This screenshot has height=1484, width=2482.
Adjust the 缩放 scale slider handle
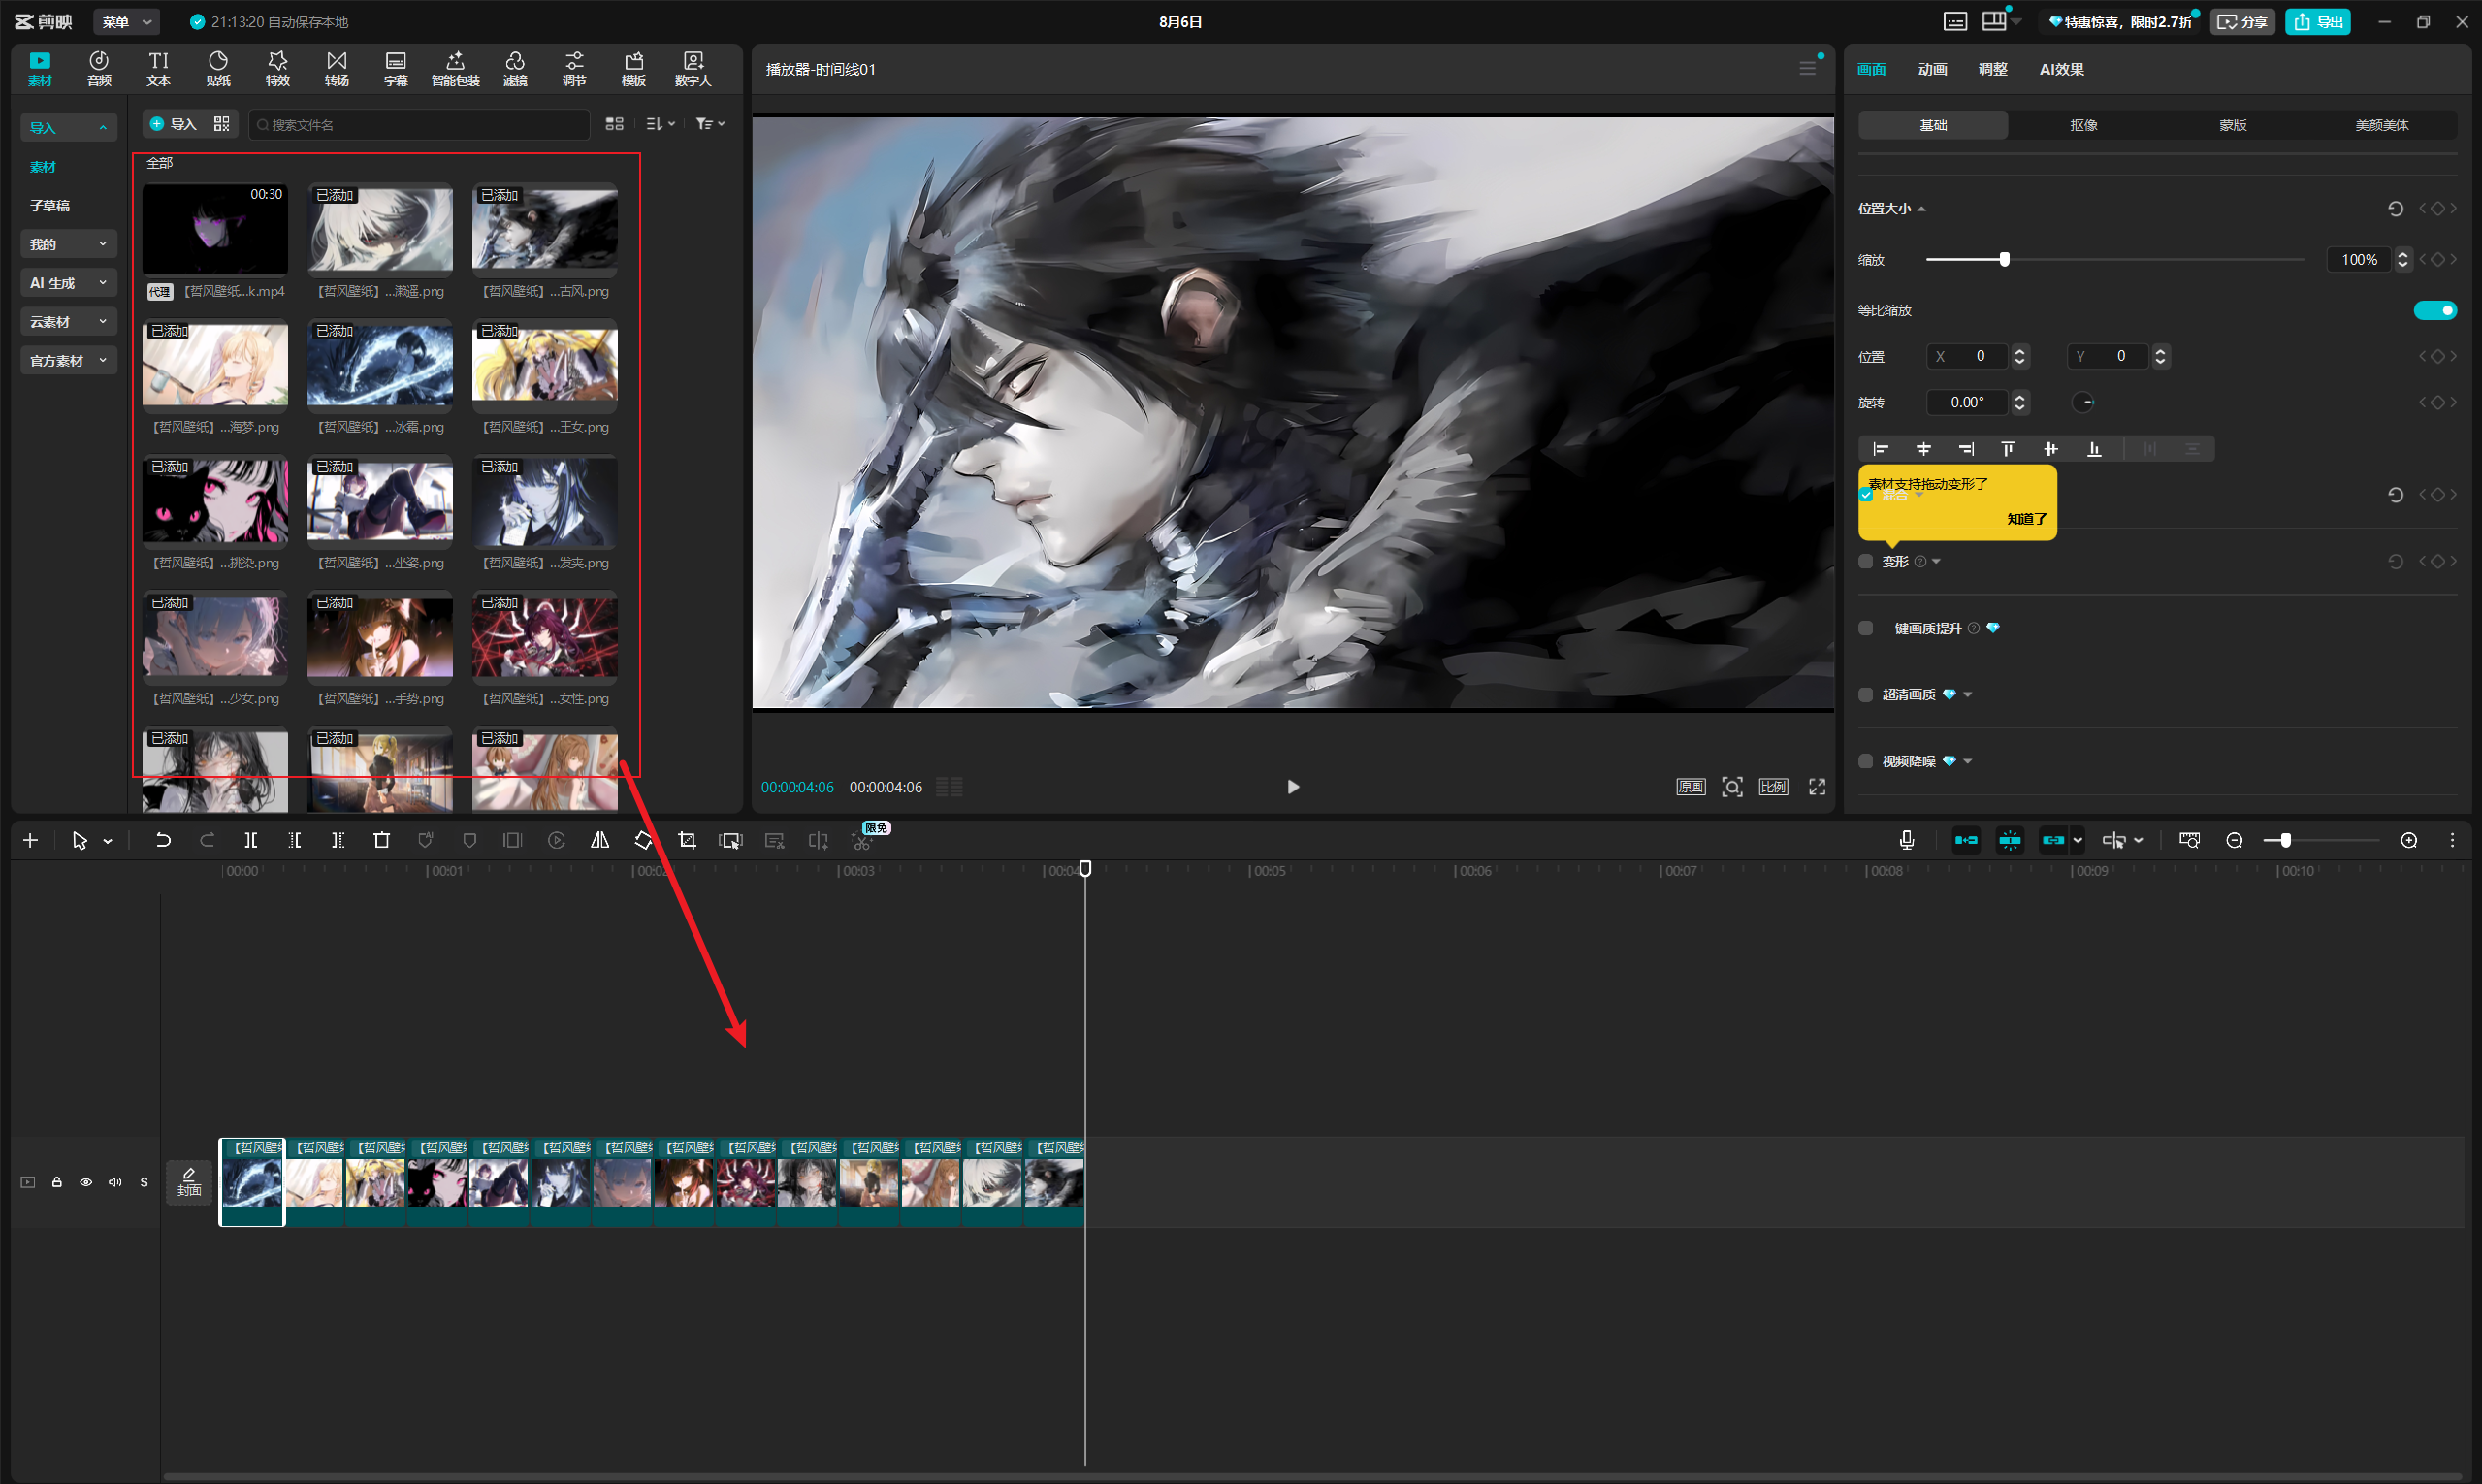coord(2004,260)
